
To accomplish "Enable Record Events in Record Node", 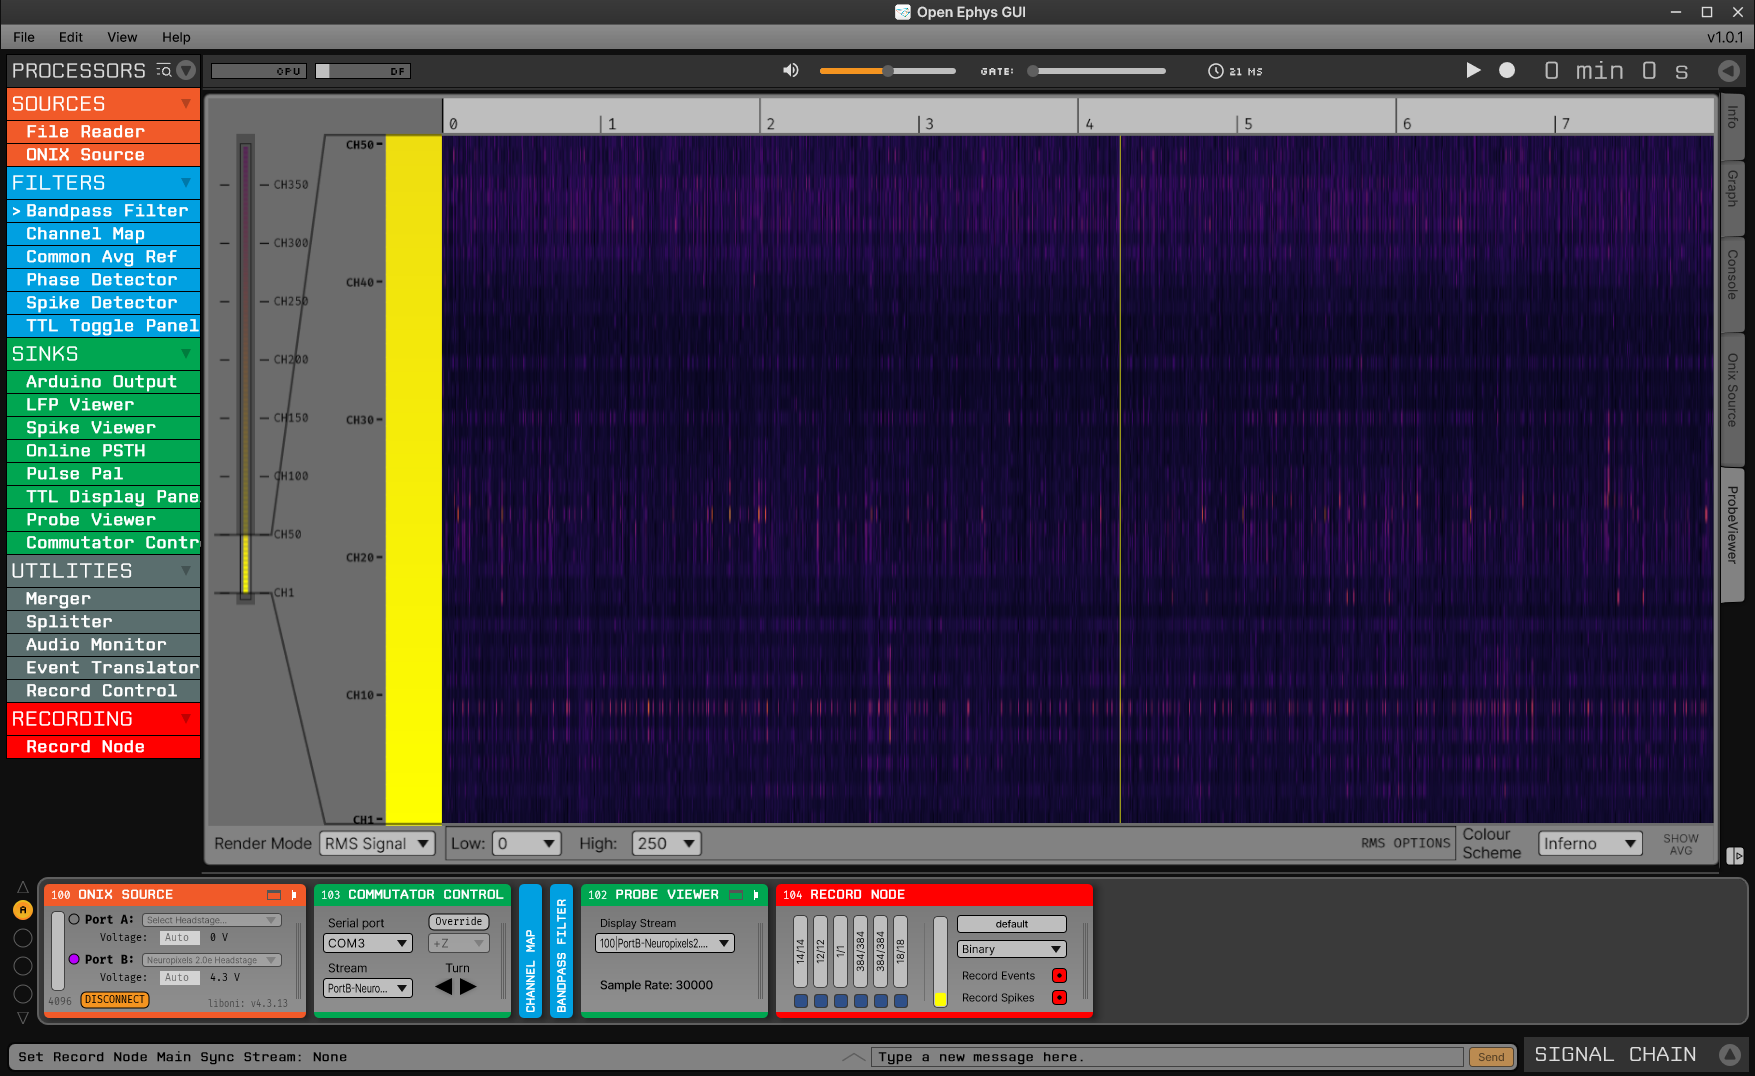I will click(1059, 975).
